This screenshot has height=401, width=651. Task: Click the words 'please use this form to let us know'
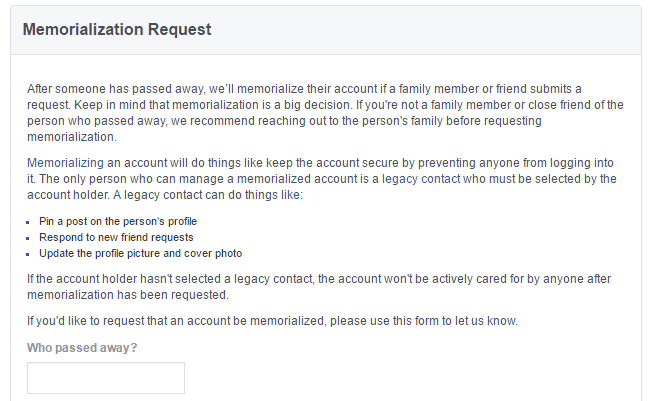423,321
